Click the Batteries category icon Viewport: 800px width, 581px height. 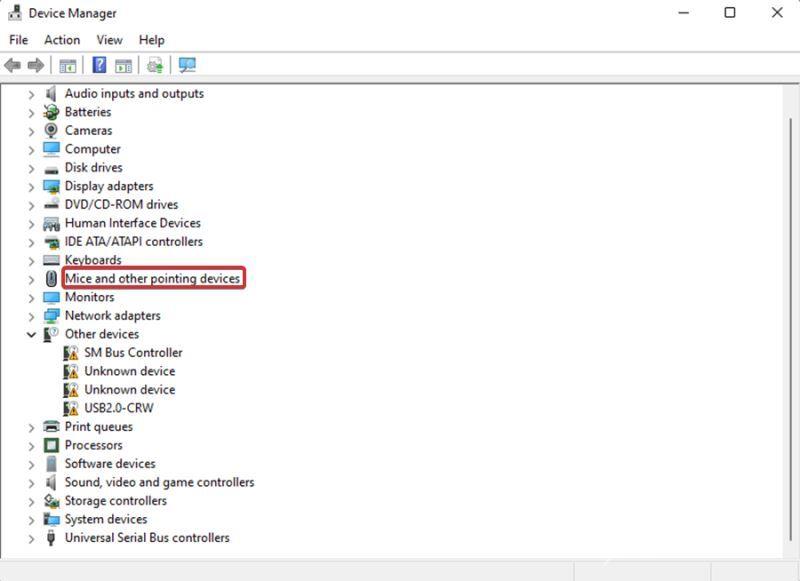(52, 112)
